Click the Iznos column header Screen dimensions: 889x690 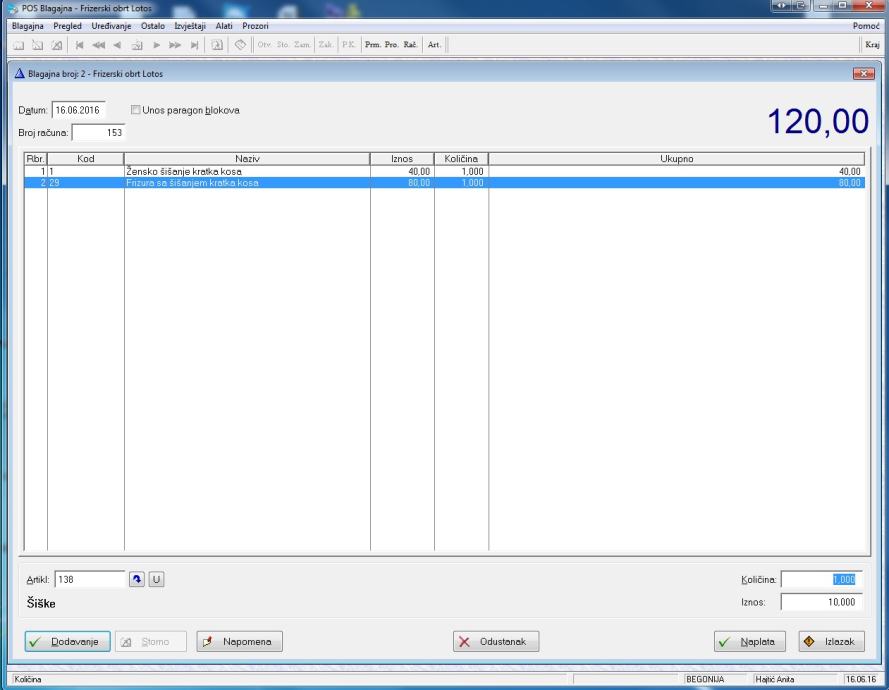402,159
